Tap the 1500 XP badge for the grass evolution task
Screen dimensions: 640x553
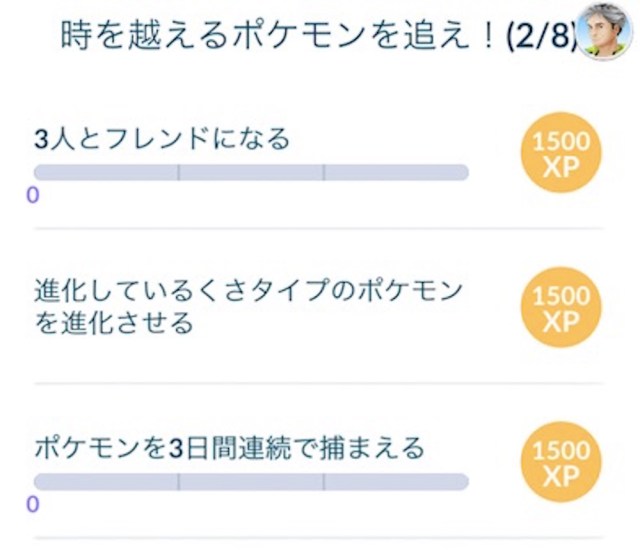tap(563, 310)
